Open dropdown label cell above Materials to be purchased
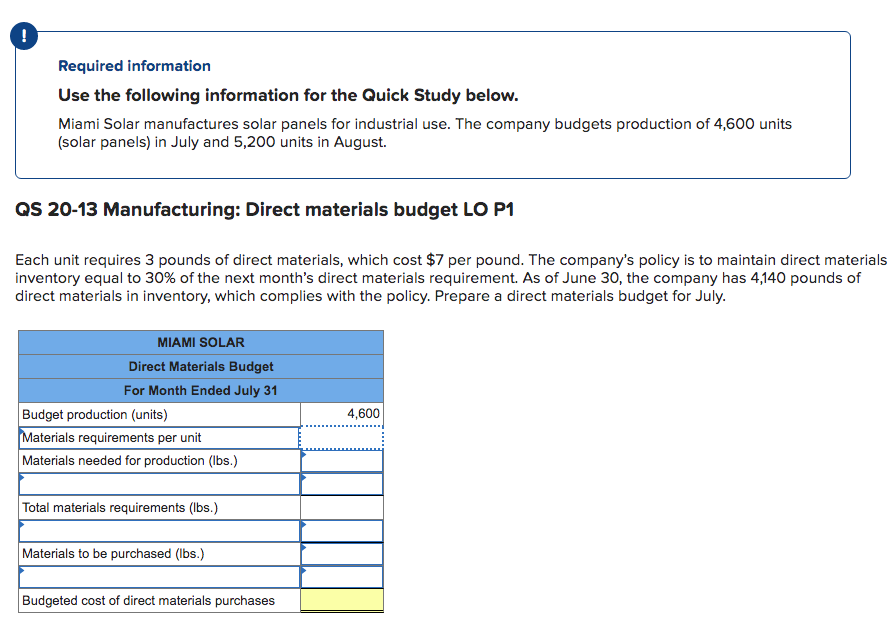This screenshot has width=890, height=642. click(x=159, y=531)
